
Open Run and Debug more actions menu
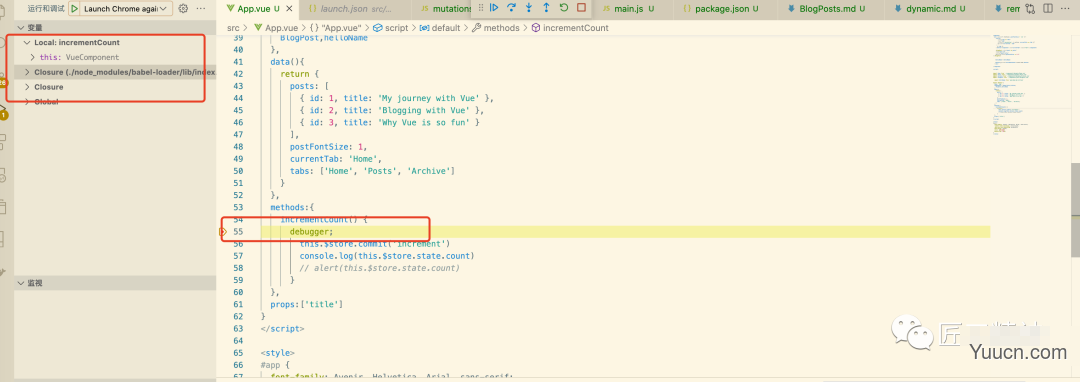click(201, 8)
